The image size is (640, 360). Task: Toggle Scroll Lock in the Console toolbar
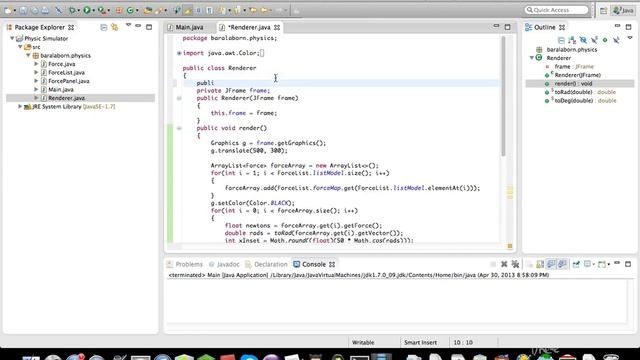540,264
